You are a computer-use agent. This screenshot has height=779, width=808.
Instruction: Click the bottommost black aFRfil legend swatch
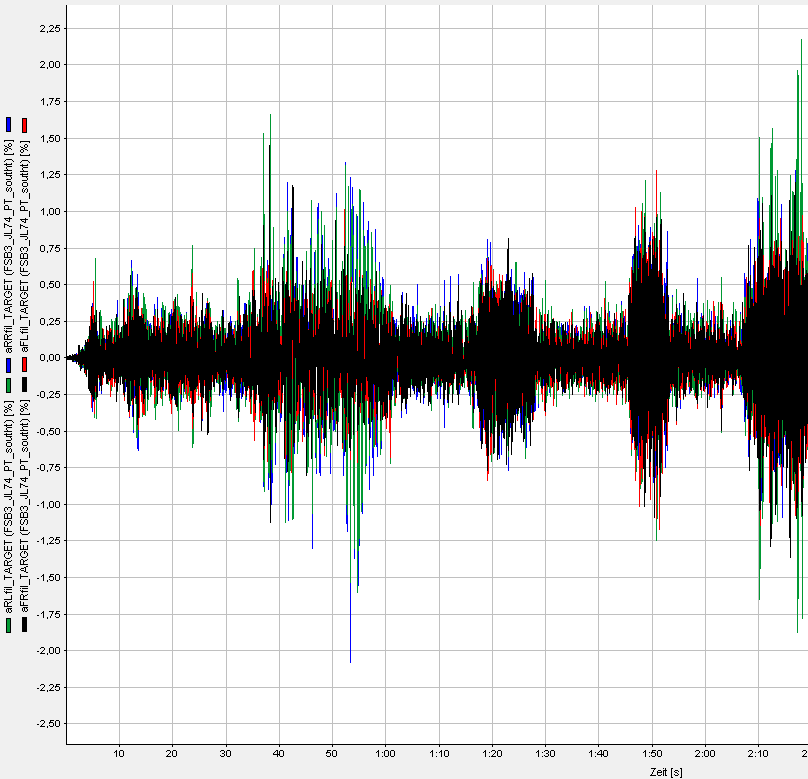coord(25,625)
